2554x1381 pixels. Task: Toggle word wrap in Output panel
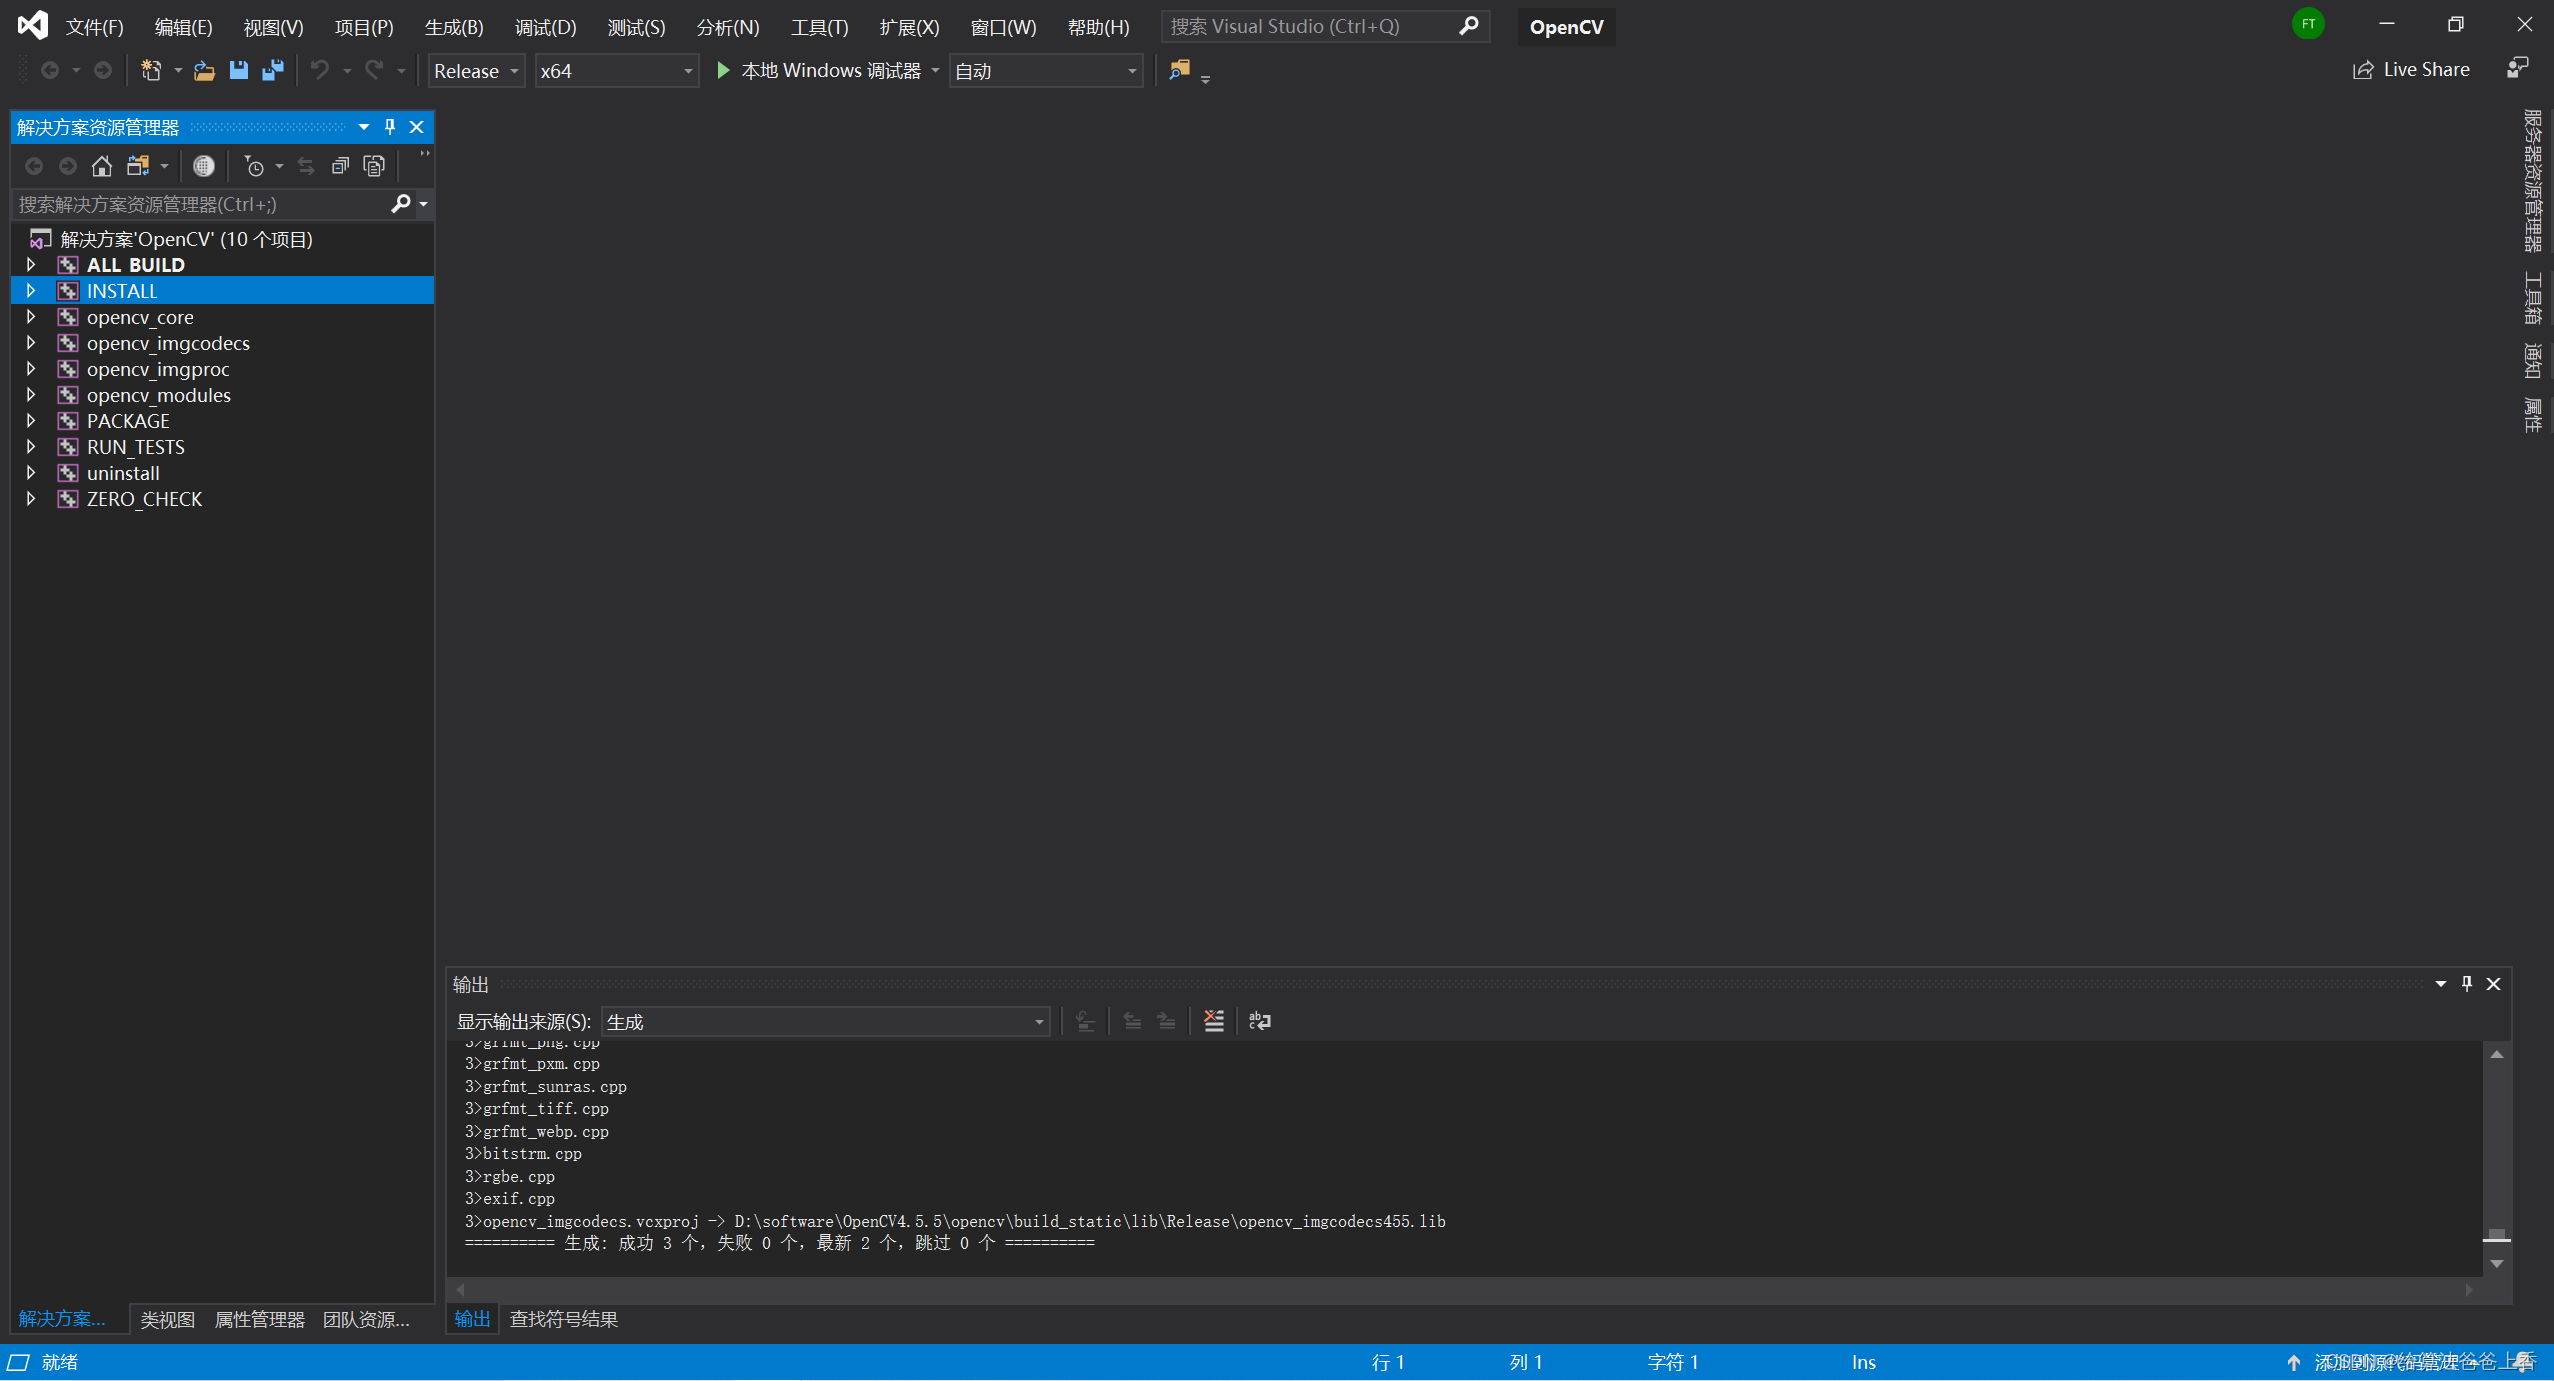pos(1260,1021)
